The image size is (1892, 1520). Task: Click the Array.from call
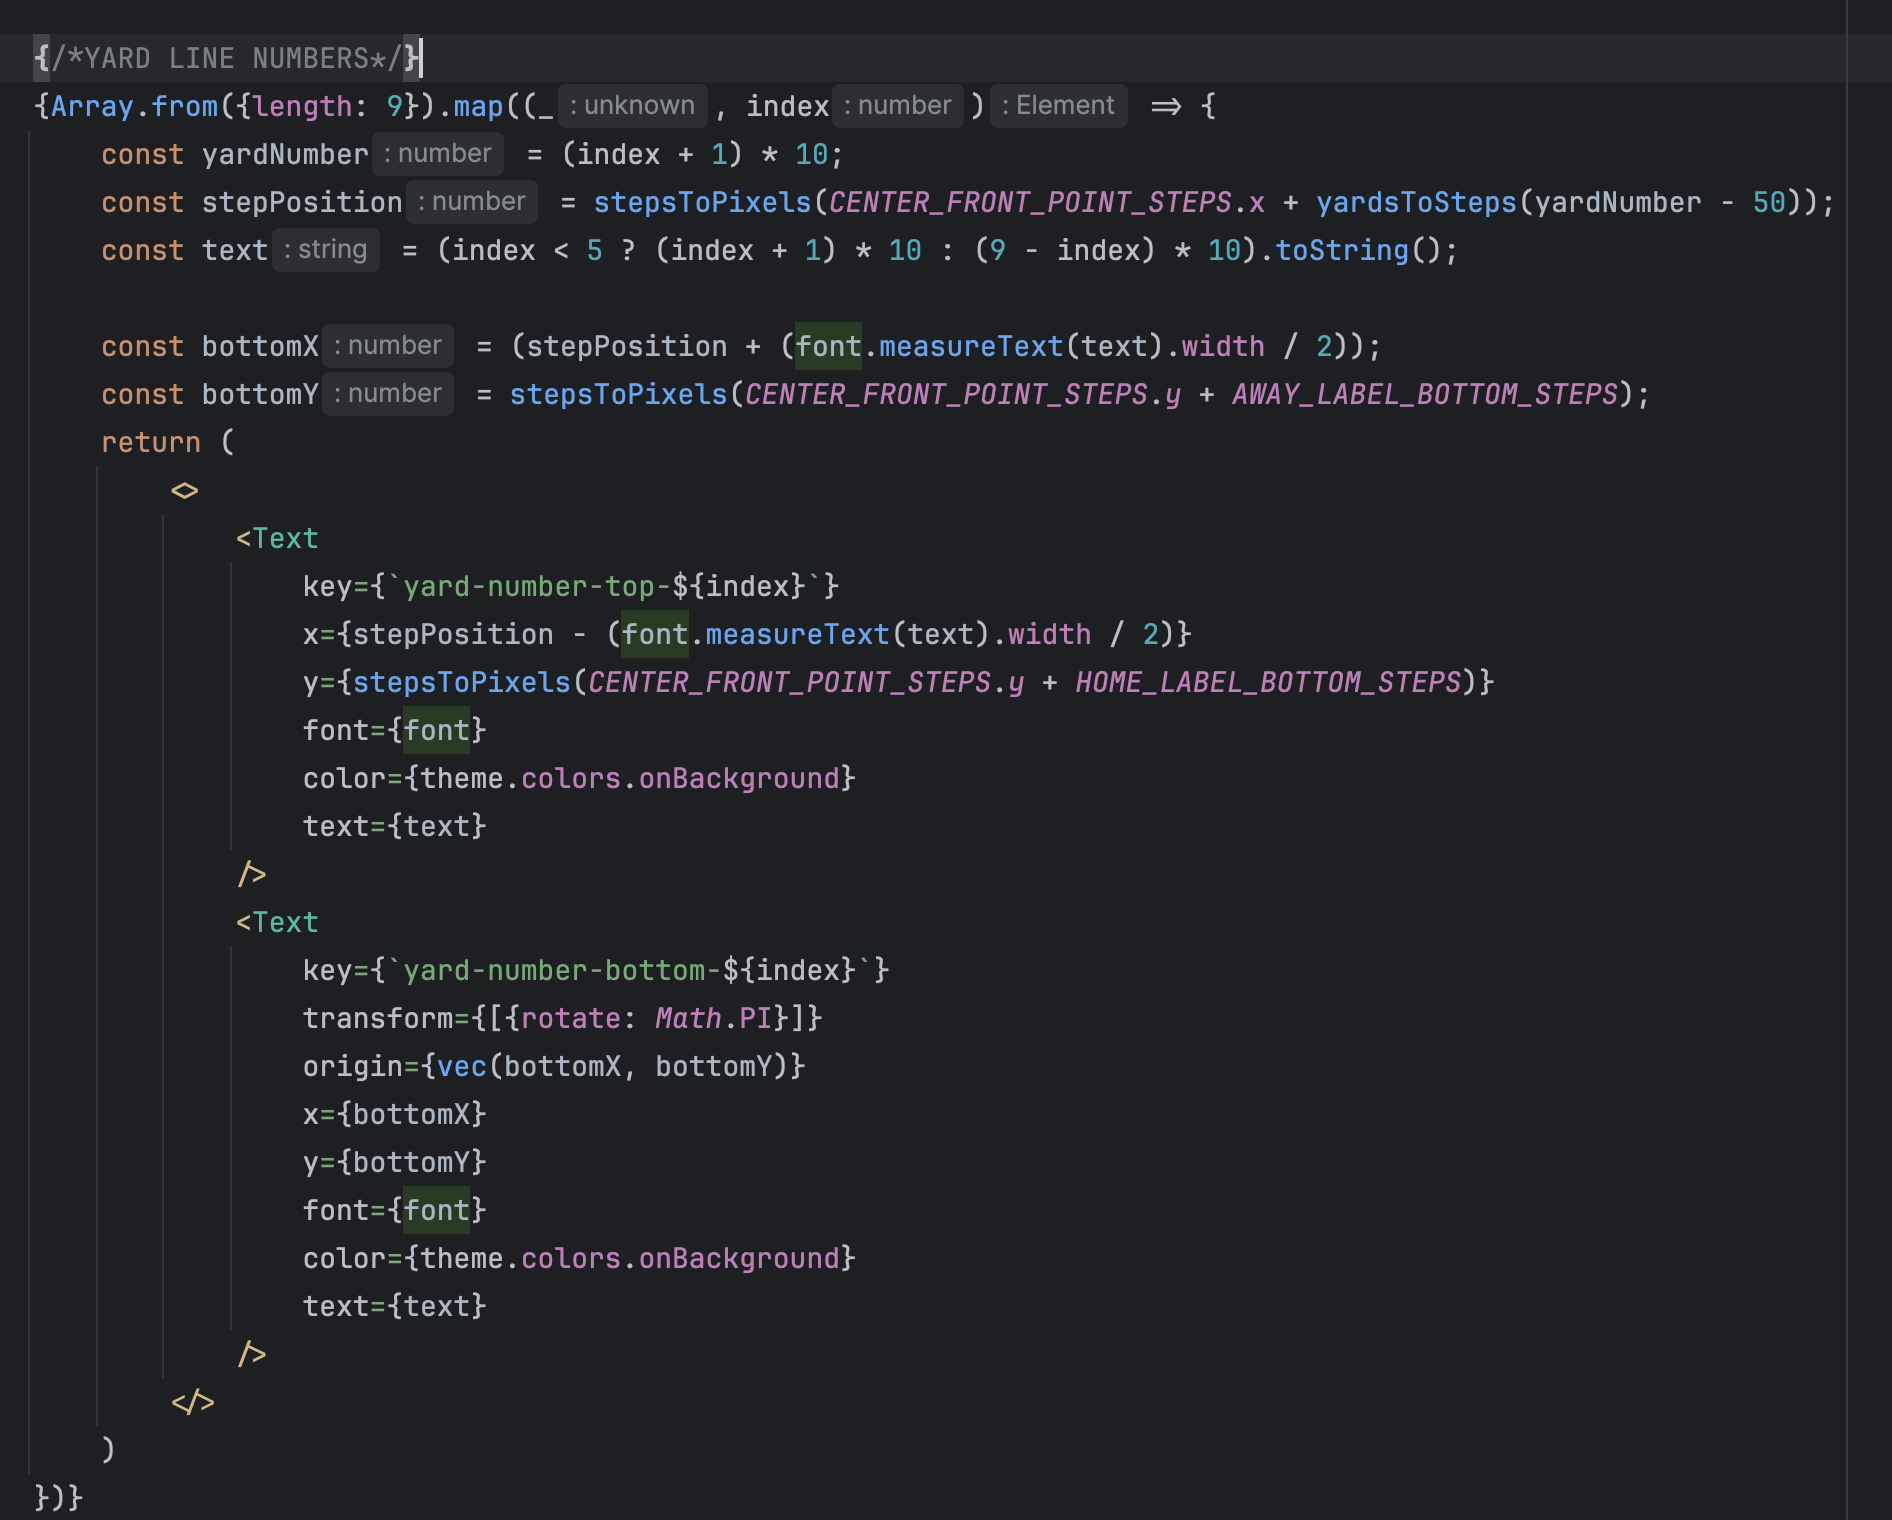[134, 107]
